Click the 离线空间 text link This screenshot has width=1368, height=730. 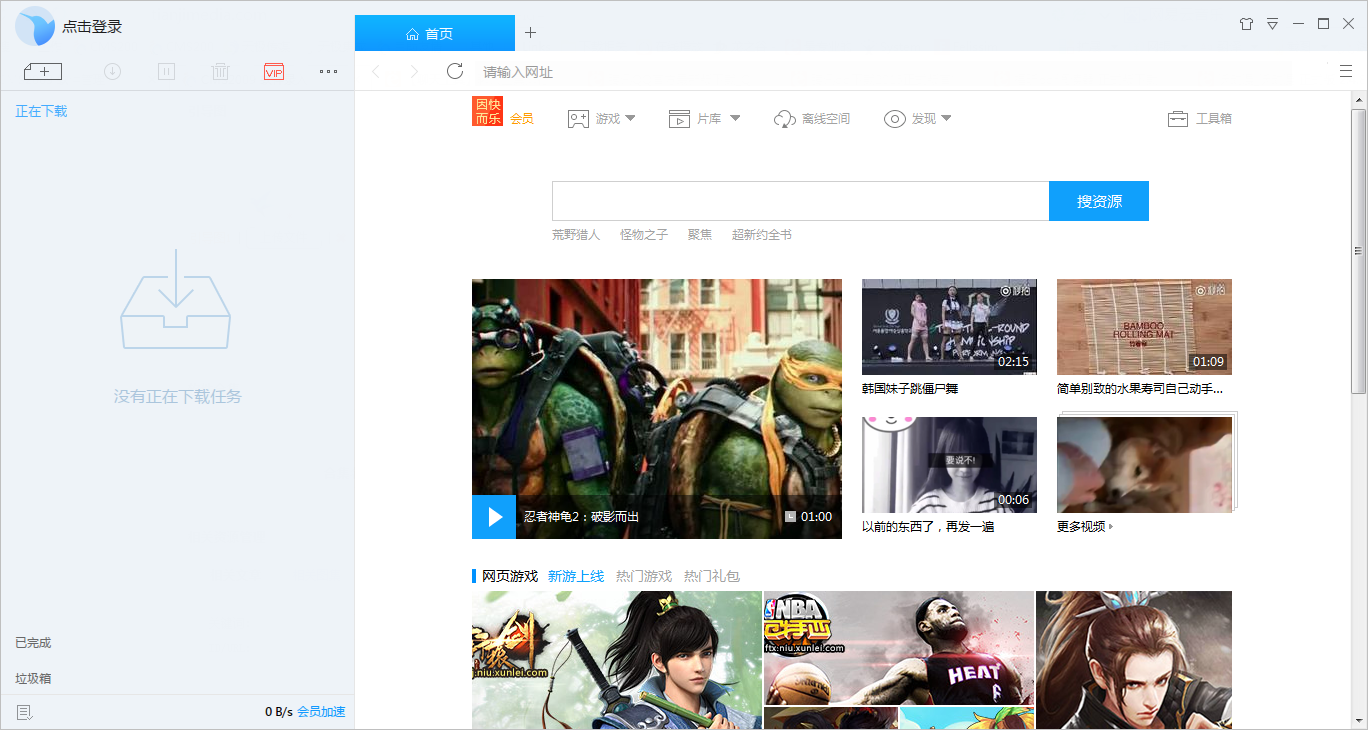826,118
